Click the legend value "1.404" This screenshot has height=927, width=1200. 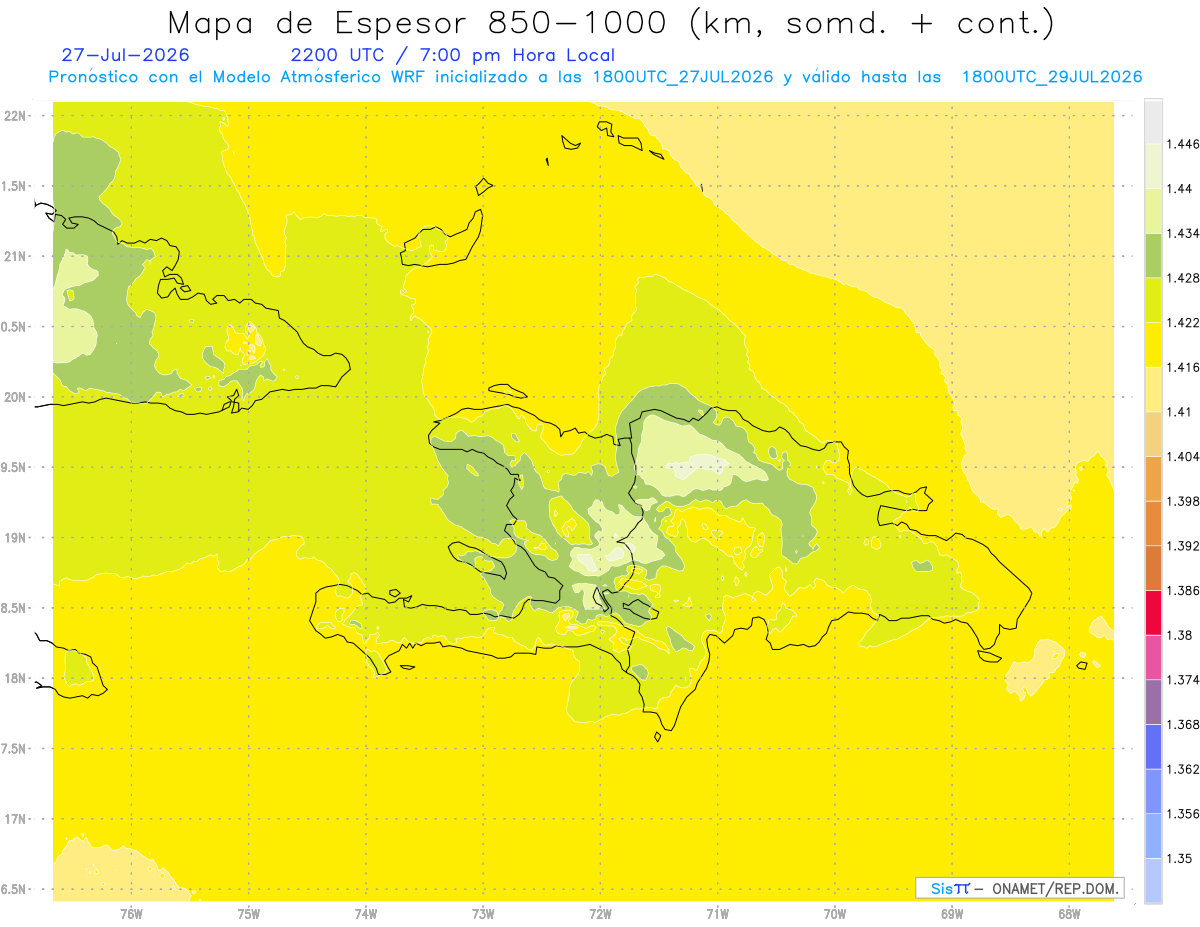pyautogui.click(x=1182, y=456)
